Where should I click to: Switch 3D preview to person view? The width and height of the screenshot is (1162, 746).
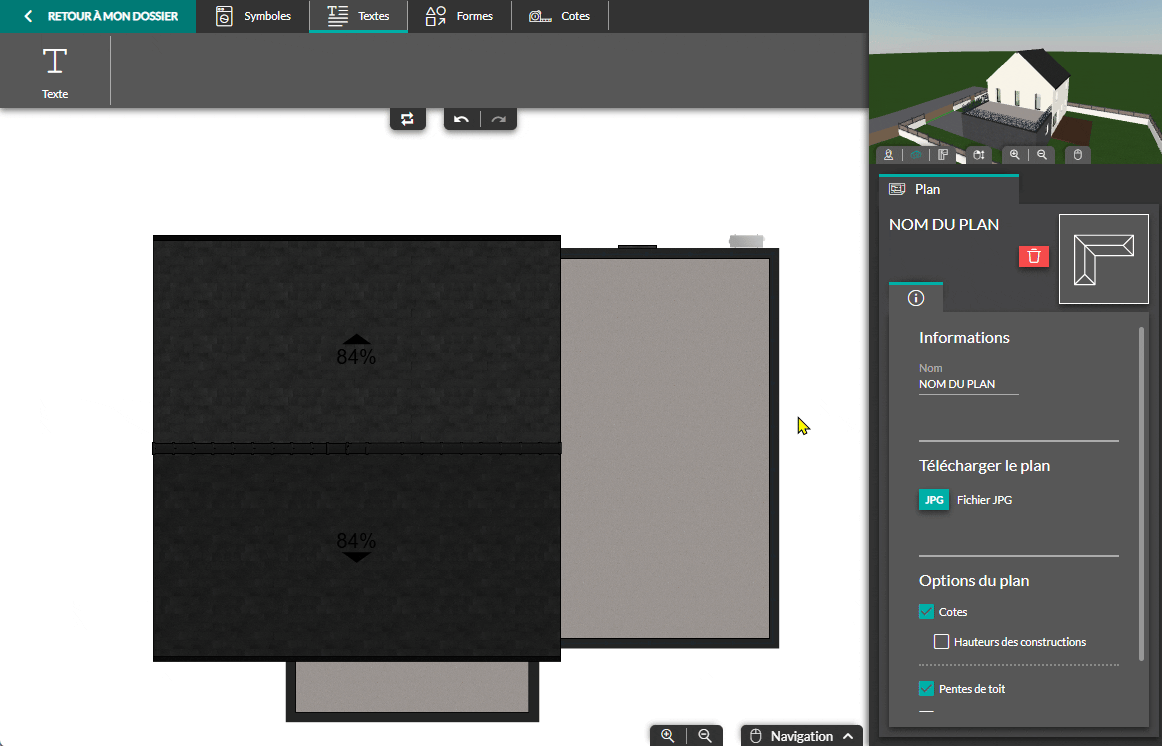click(888, 155)
